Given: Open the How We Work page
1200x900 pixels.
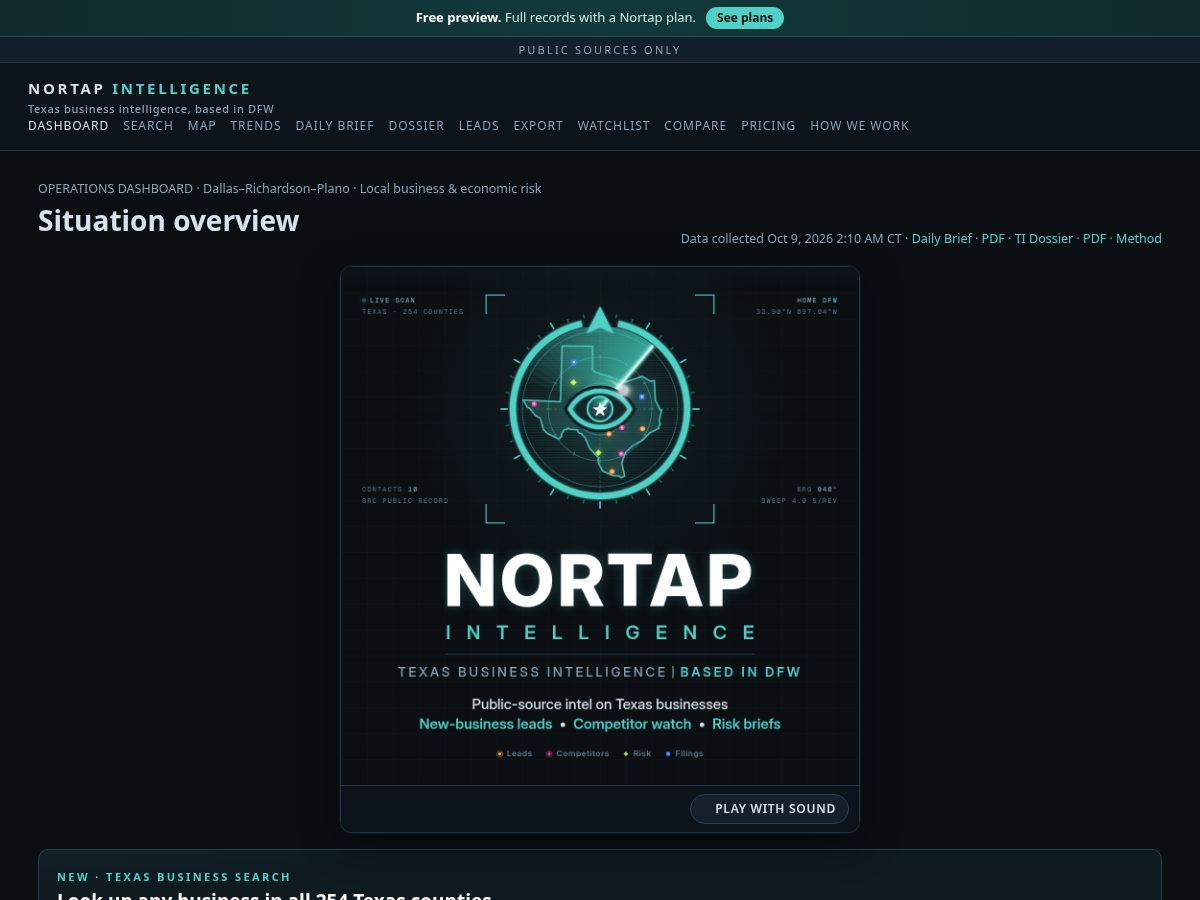Looking at the screenshot, I should click(x=859, y=126).
